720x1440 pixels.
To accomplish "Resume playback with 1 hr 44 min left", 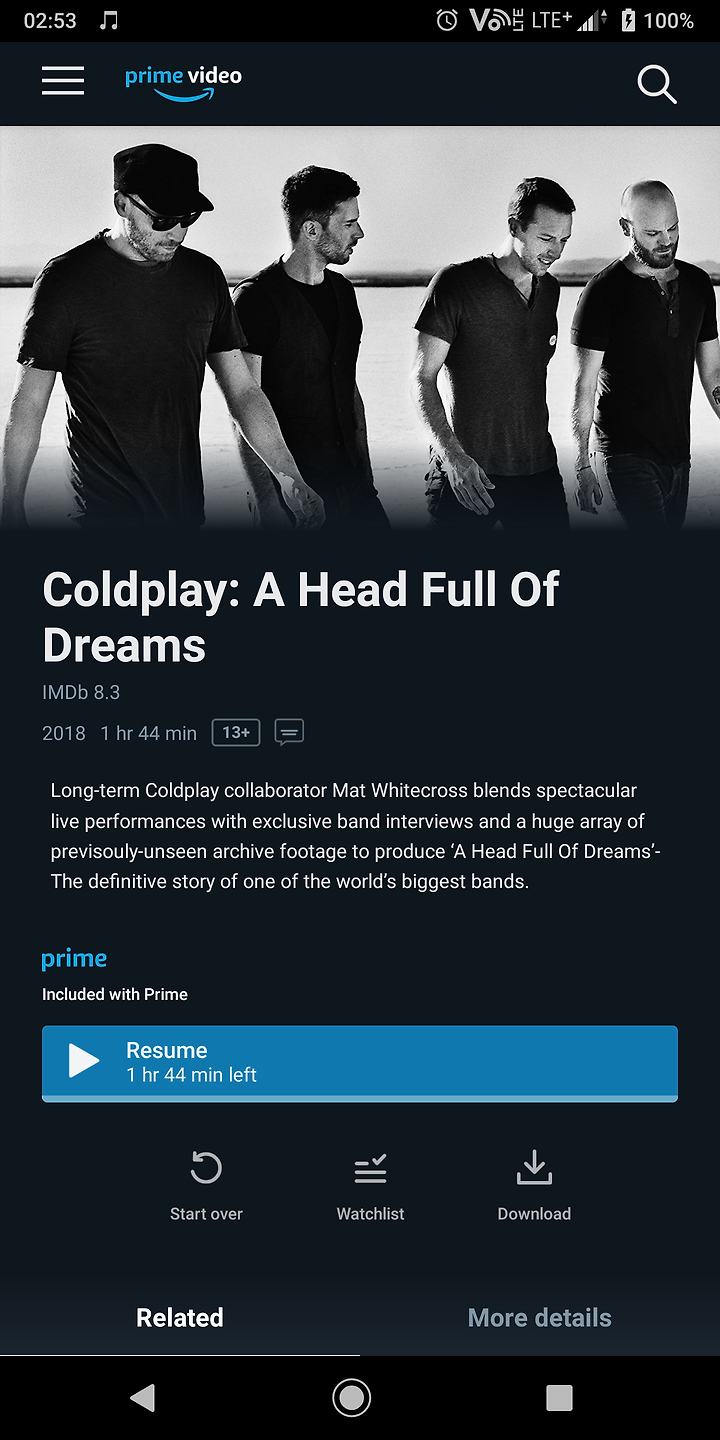I will (360, 1062).
